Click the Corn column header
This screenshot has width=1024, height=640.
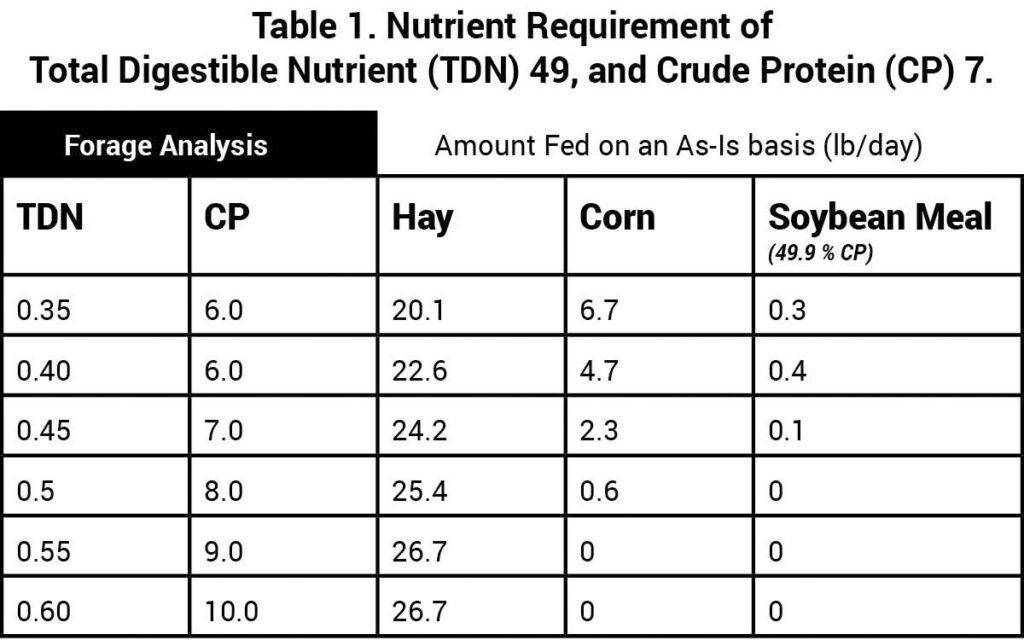coord(618,218)
